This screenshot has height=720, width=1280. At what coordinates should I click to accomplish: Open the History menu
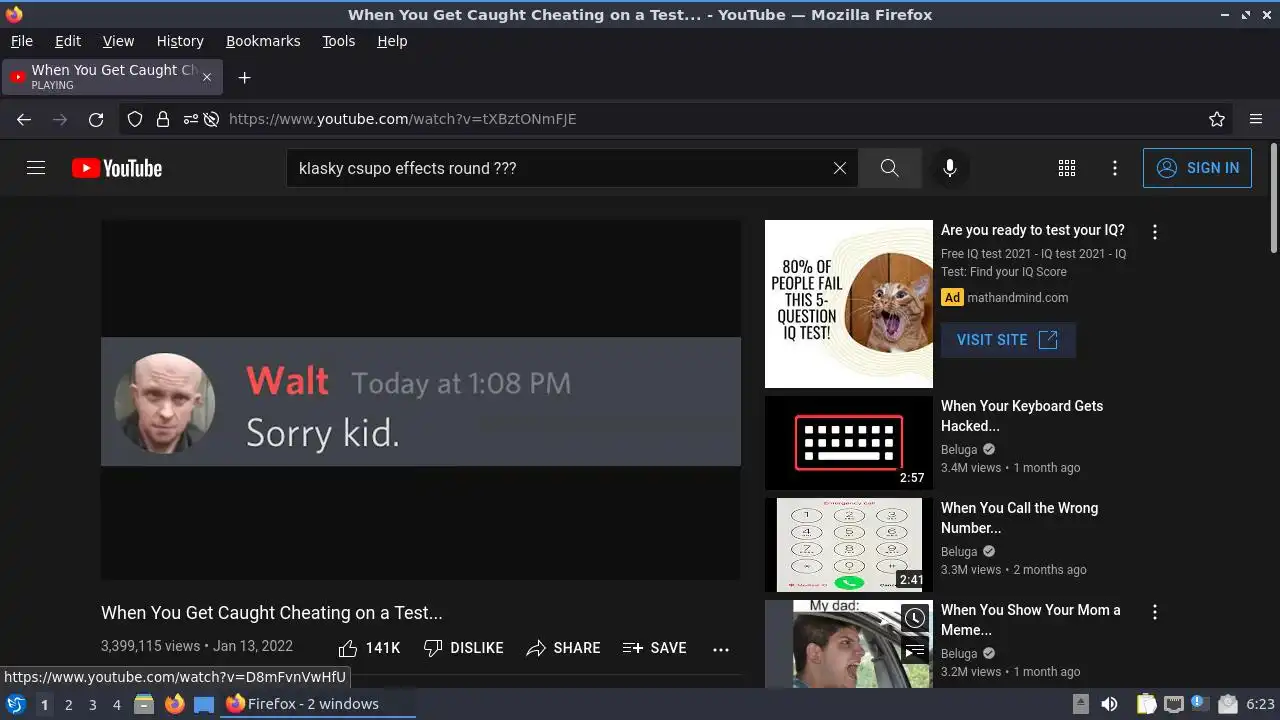[180, 41]
